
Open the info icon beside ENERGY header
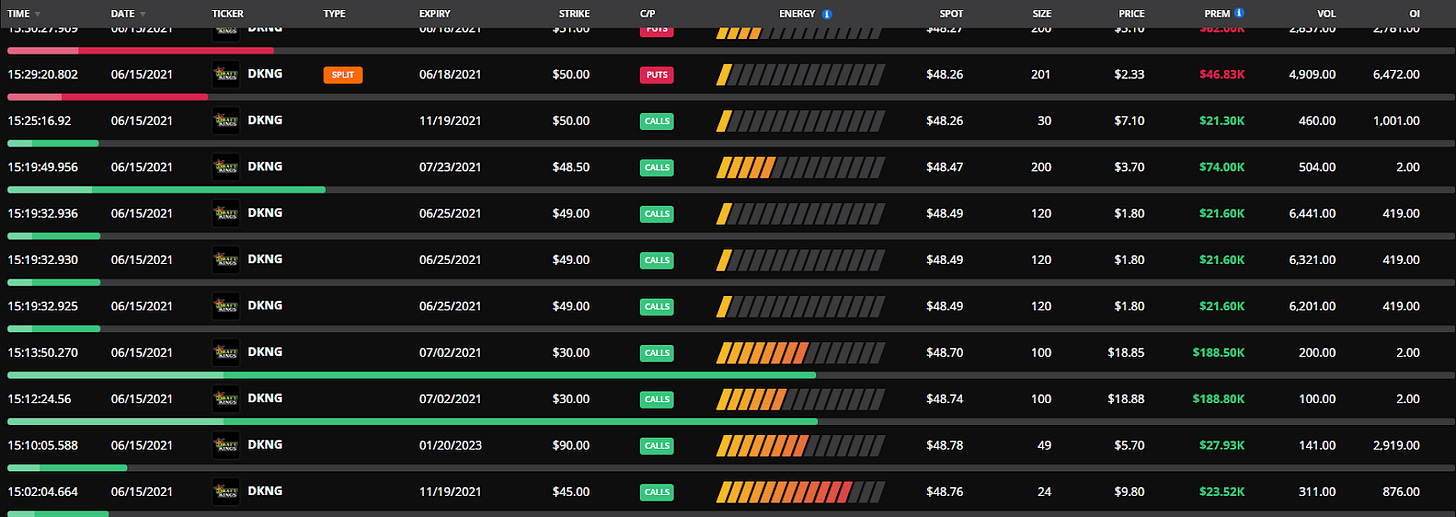coord(827,14)
